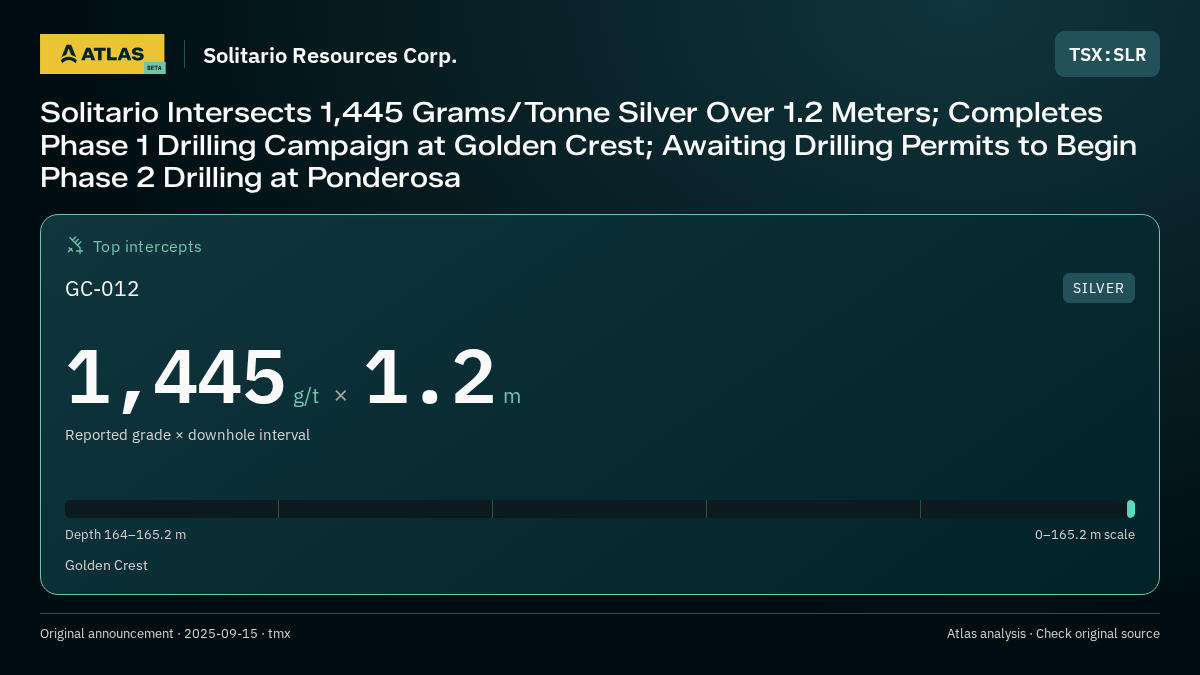
Task: Open the announcement headline text
Action: click(x=588, y=145)
